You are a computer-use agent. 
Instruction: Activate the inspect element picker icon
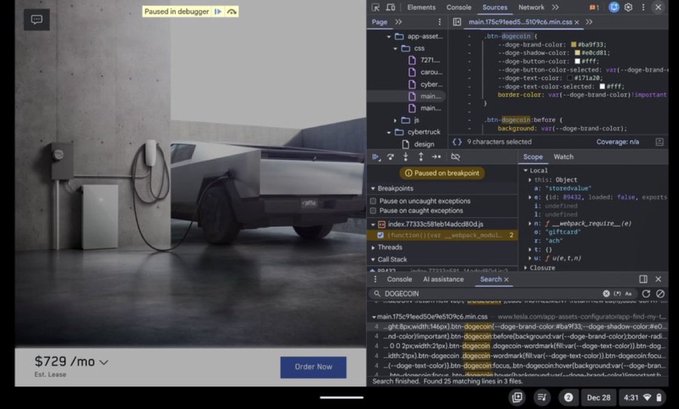pos(375,7)
